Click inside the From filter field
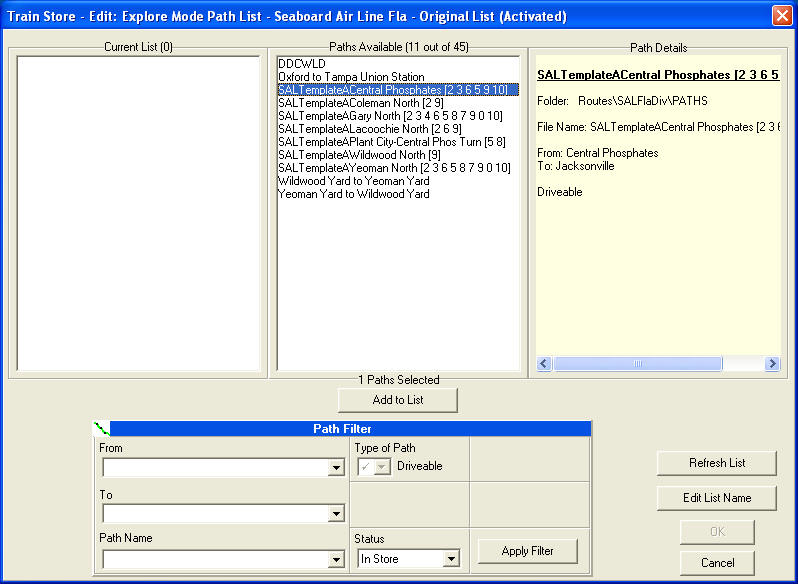Screen dimensions: 798x584 216,468
